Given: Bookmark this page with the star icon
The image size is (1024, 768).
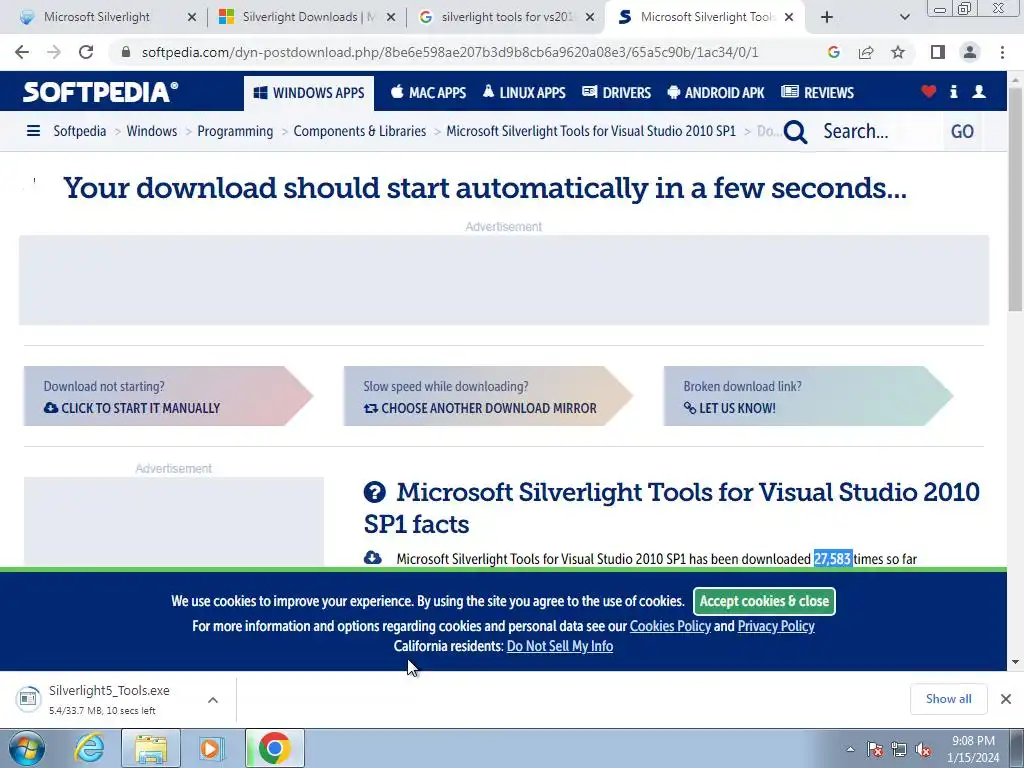Looking at the screenshot, I should [x=898, y=52].
